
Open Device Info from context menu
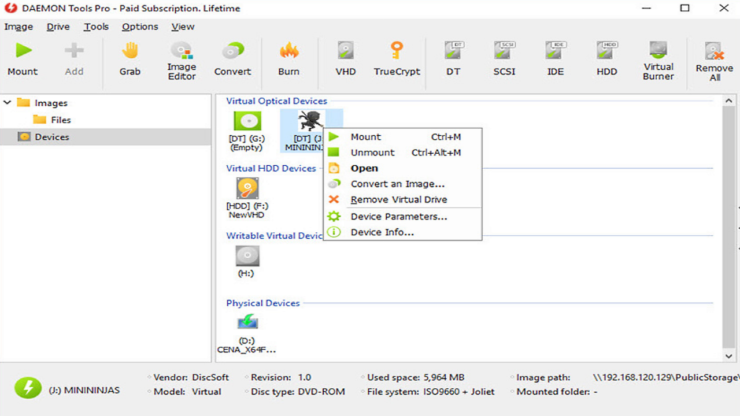pos(403,232)
